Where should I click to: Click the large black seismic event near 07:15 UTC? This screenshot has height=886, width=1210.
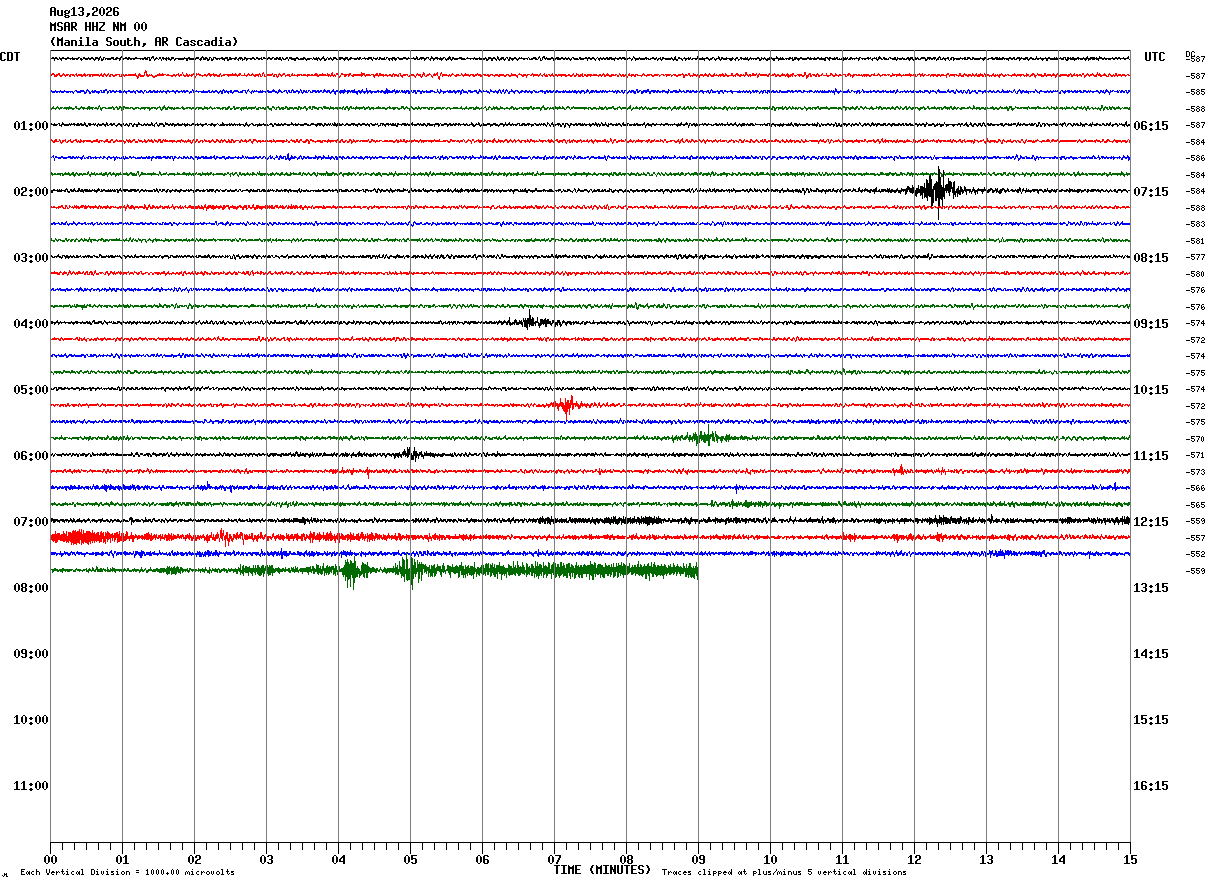(936, 189)
